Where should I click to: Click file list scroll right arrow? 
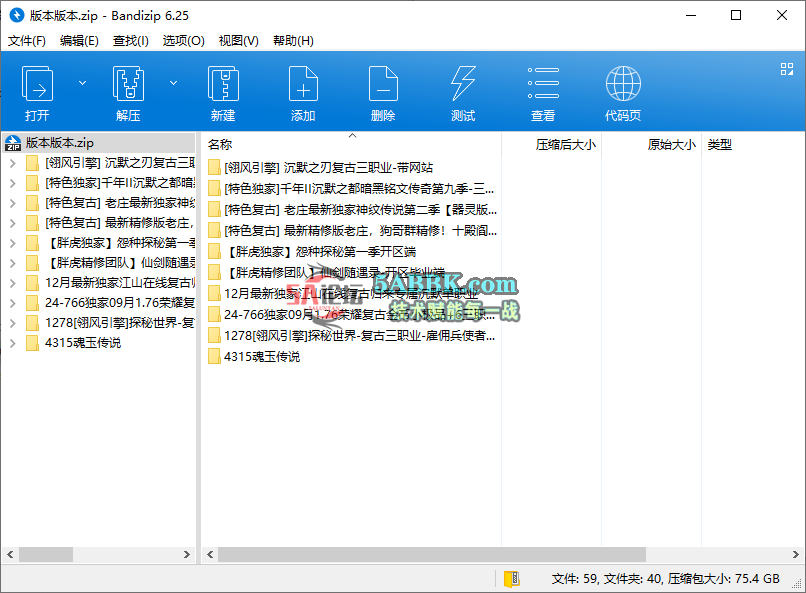click(795, 554)
